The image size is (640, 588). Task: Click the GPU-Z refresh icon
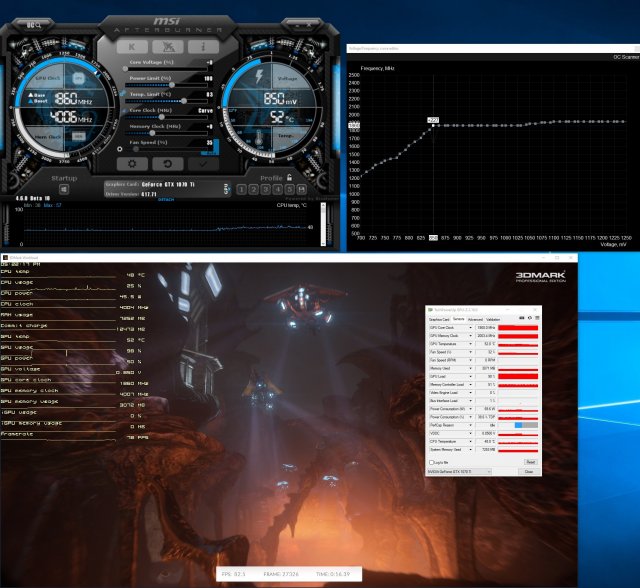click(x=530, y=318)
